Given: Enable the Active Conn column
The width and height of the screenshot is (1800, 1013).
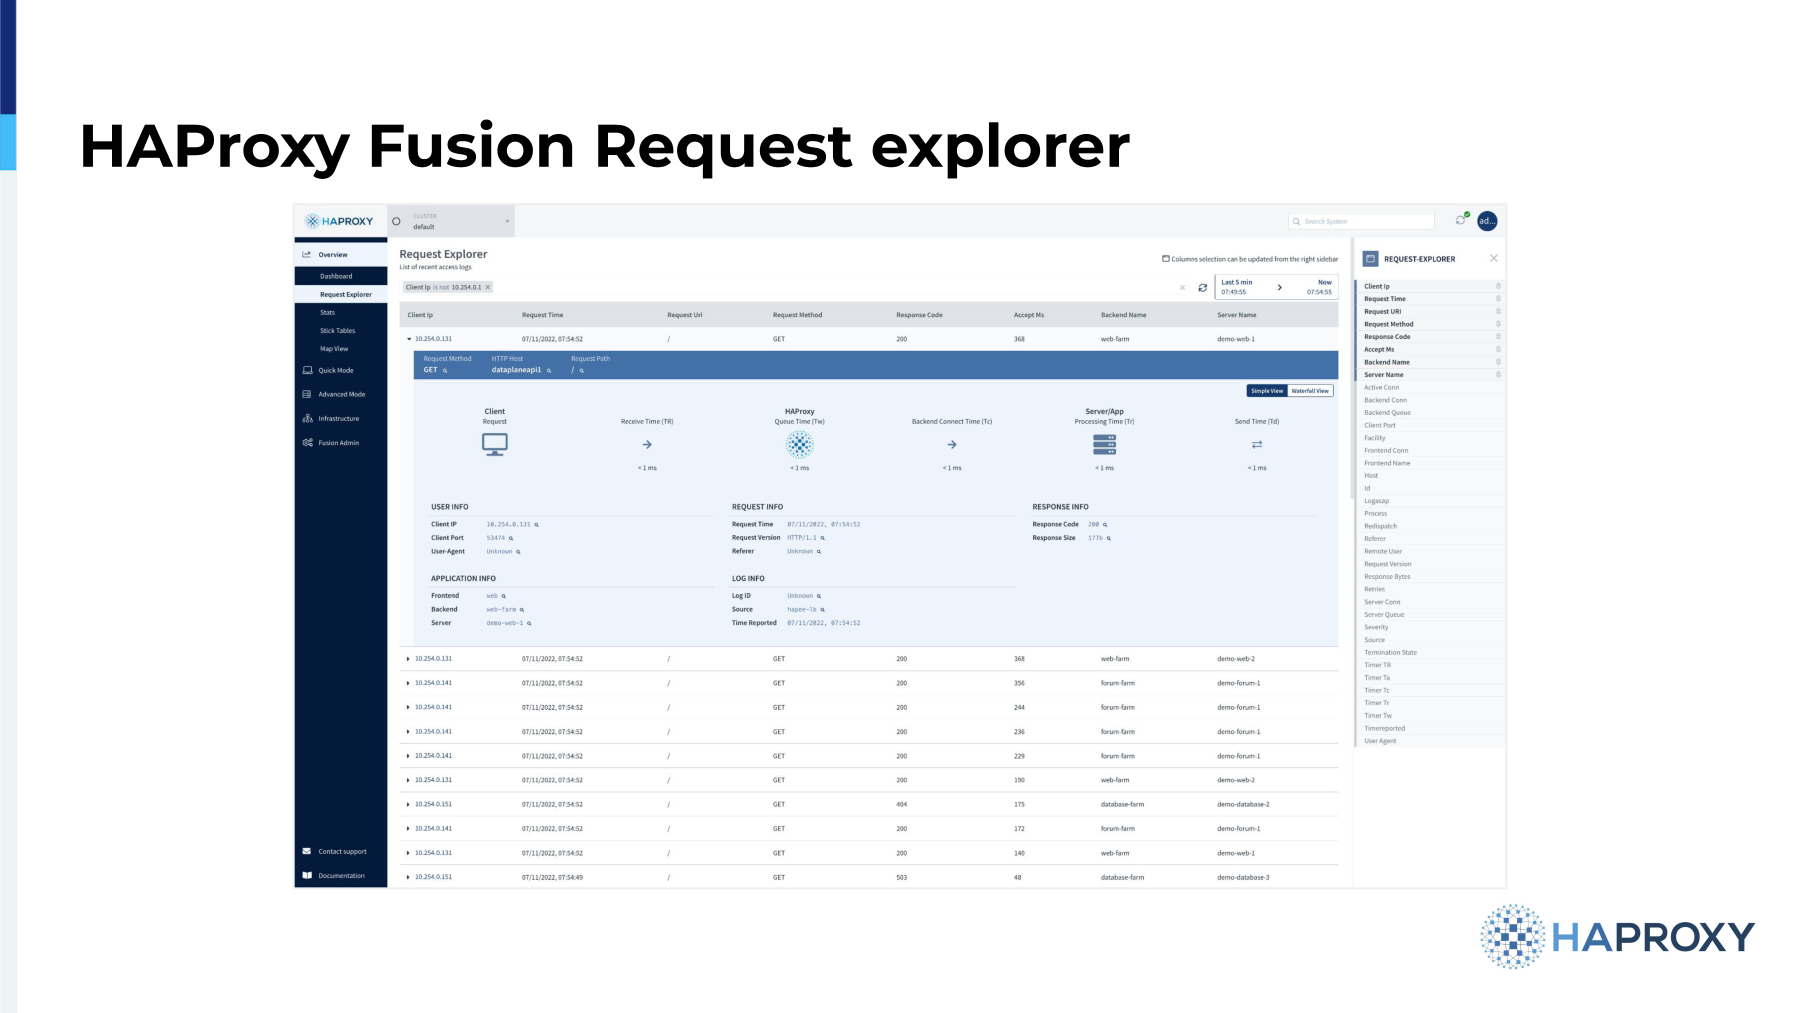Looking at the screenshot, I should click(1430, 387).
